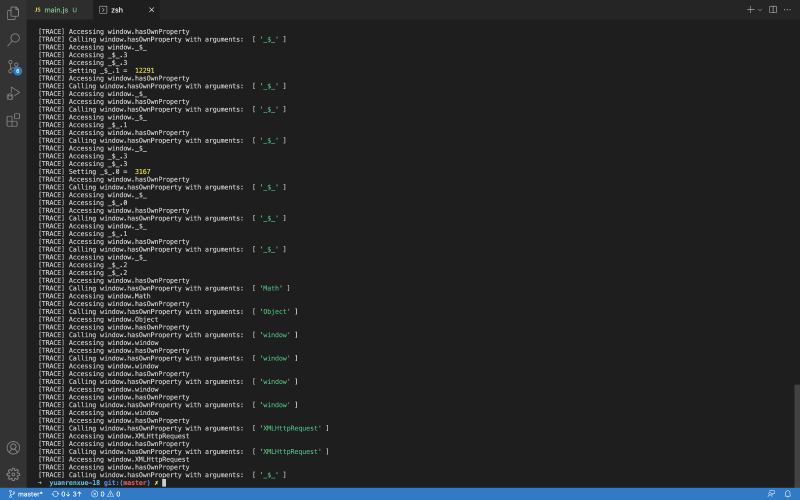Click the notifications bell in status bar

pos(789,494)
